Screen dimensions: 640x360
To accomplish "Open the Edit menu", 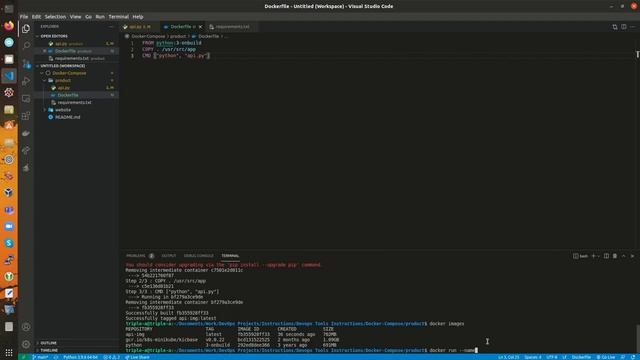I will pyautogui.click(x=36, y=17).
